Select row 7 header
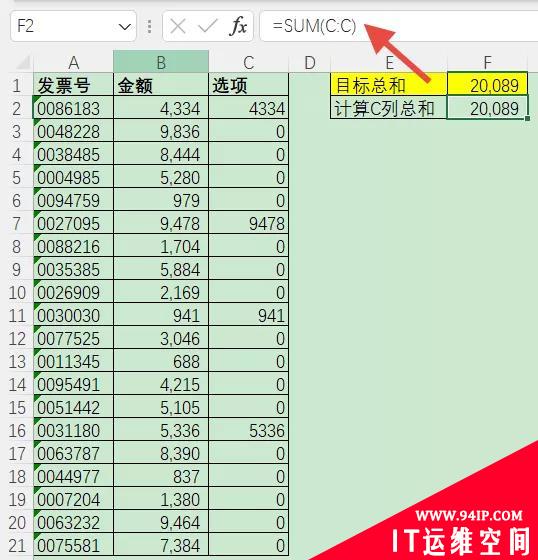The width and height of the screenshot is (538, 560). click(x=16, y=223)
